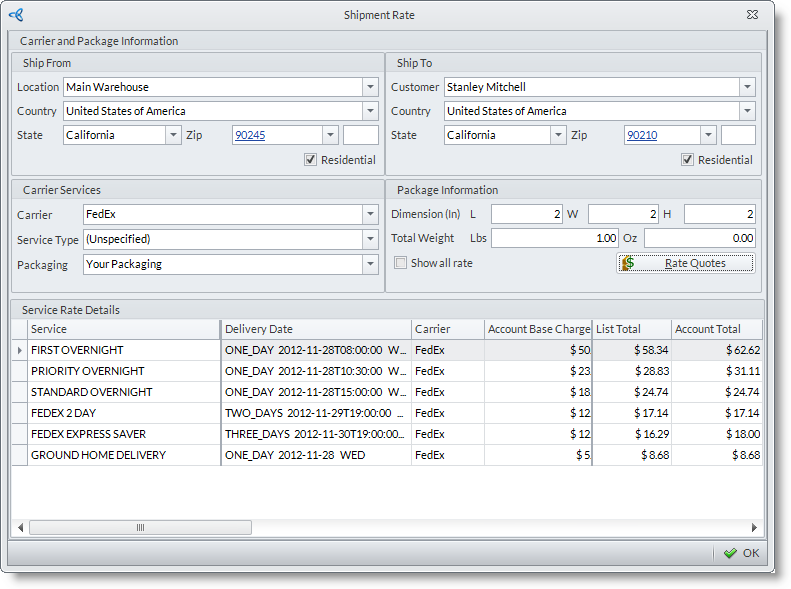Click the app logo icon in title bar
Viewport: 791px width, 589px height.
[x=15, y=15]
